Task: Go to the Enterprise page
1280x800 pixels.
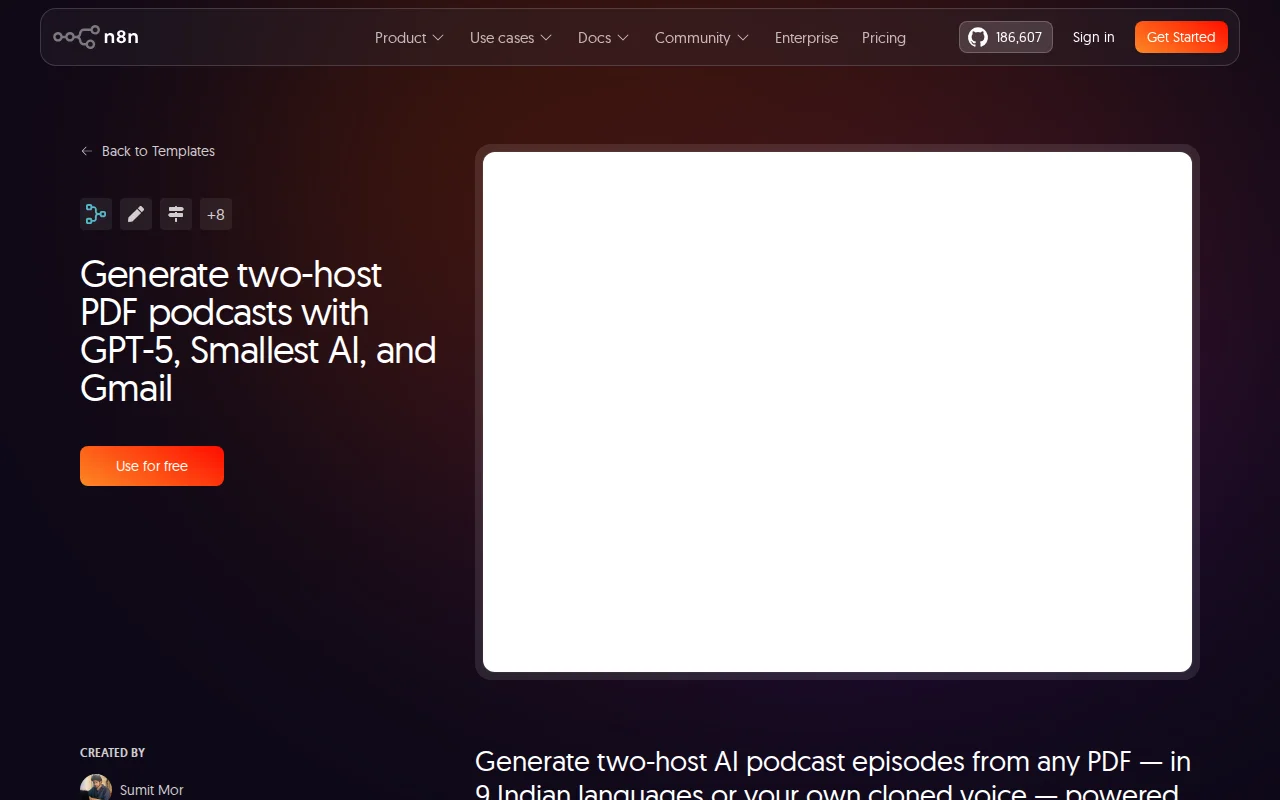Action: tap(806, 37)
